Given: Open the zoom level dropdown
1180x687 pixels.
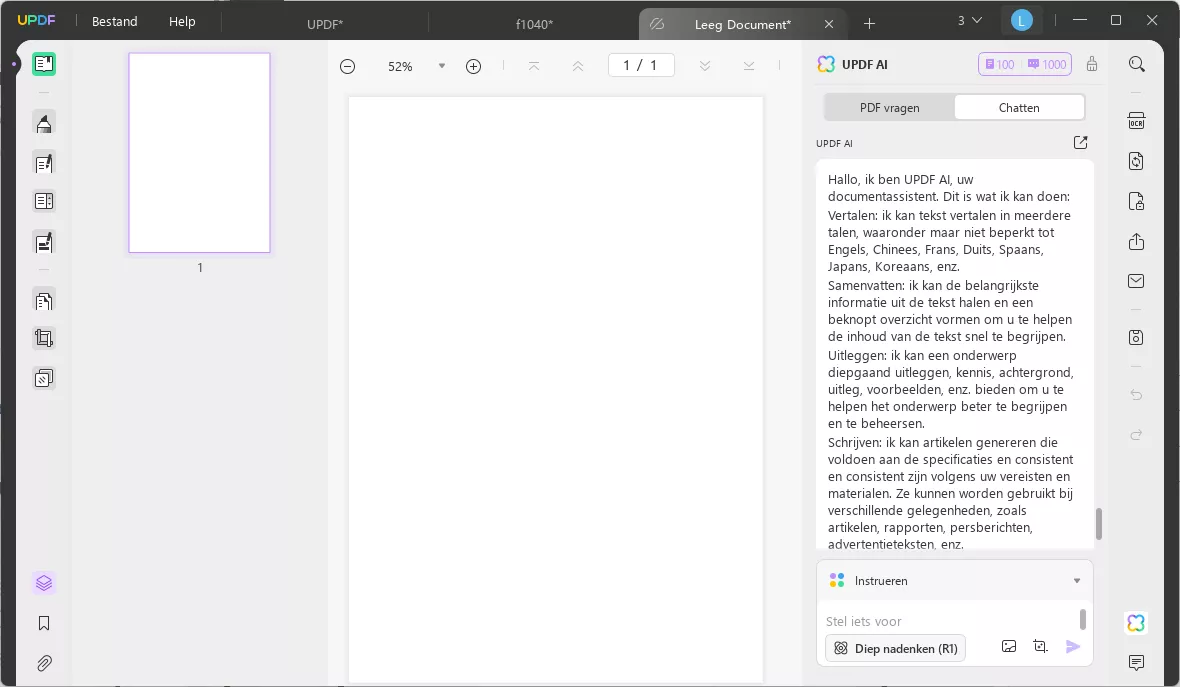Looking at the screenshot, I should click(x=442, y=66).
